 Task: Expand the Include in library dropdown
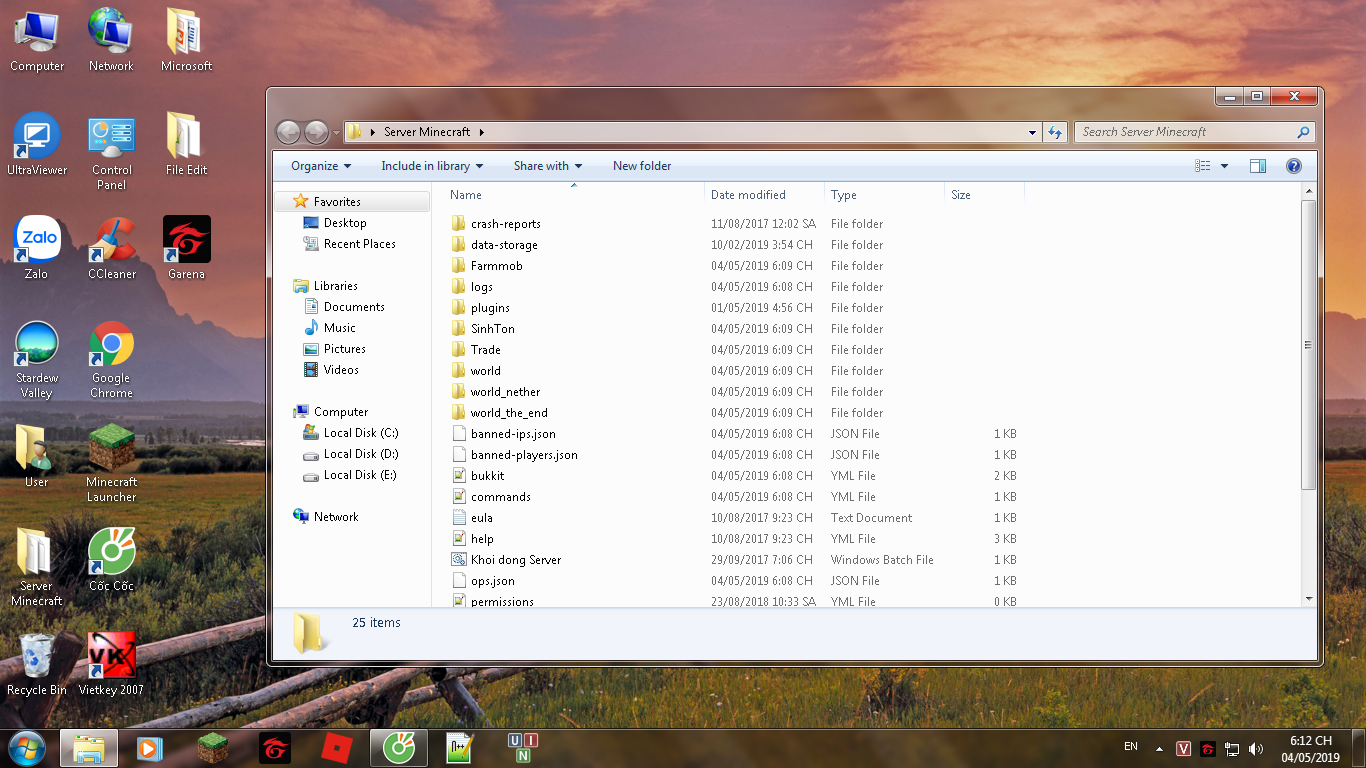tap(431, 166)
